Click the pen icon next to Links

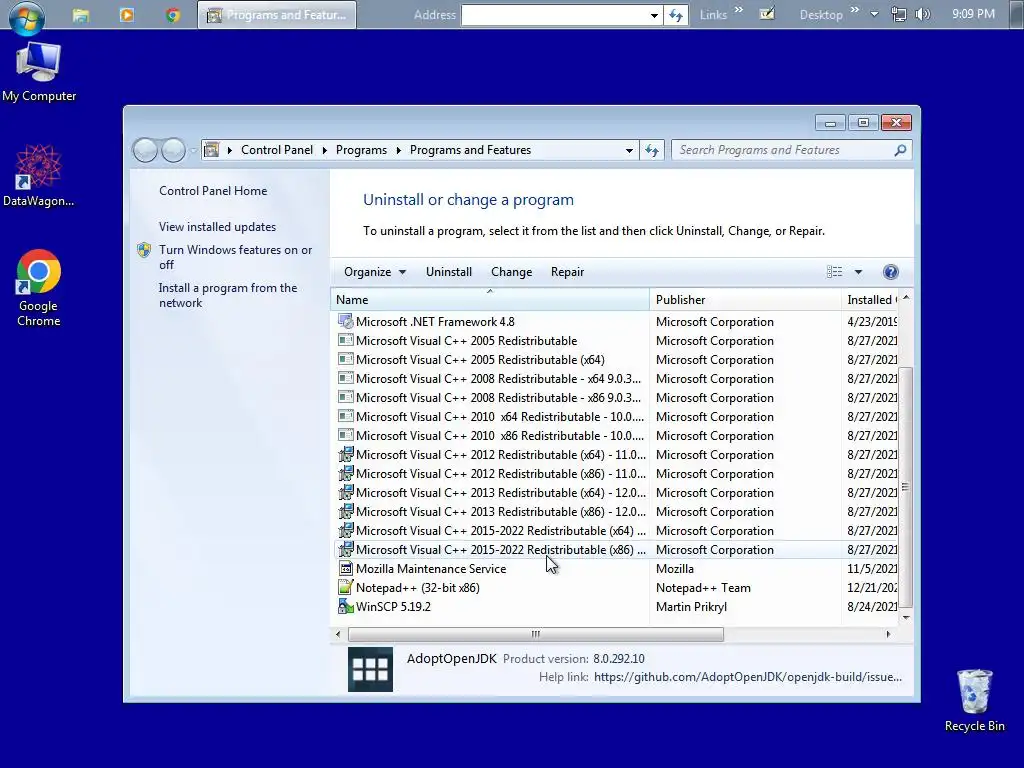tap(767, 14)
